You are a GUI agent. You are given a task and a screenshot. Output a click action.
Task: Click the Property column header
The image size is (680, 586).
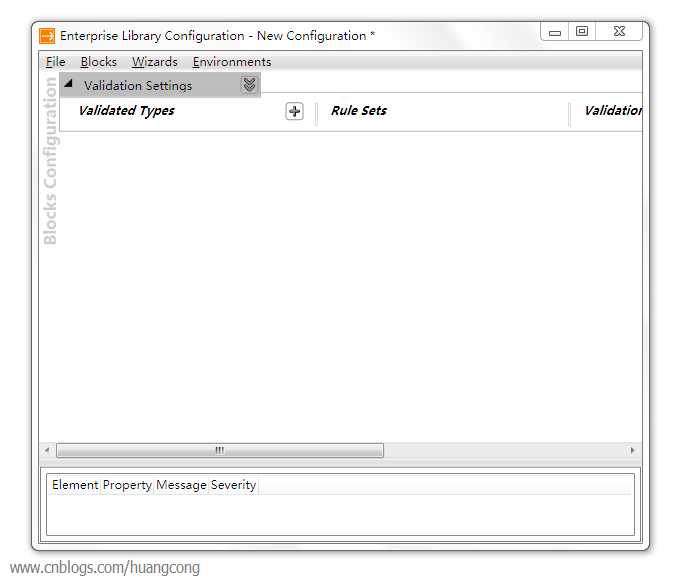tap(127, 485)
